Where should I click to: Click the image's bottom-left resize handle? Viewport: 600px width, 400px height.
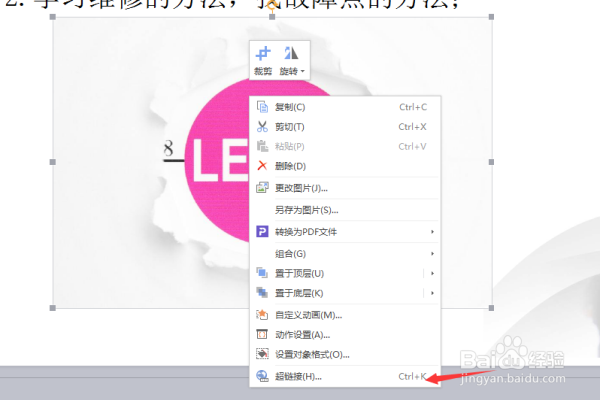[x=53, y=308]
